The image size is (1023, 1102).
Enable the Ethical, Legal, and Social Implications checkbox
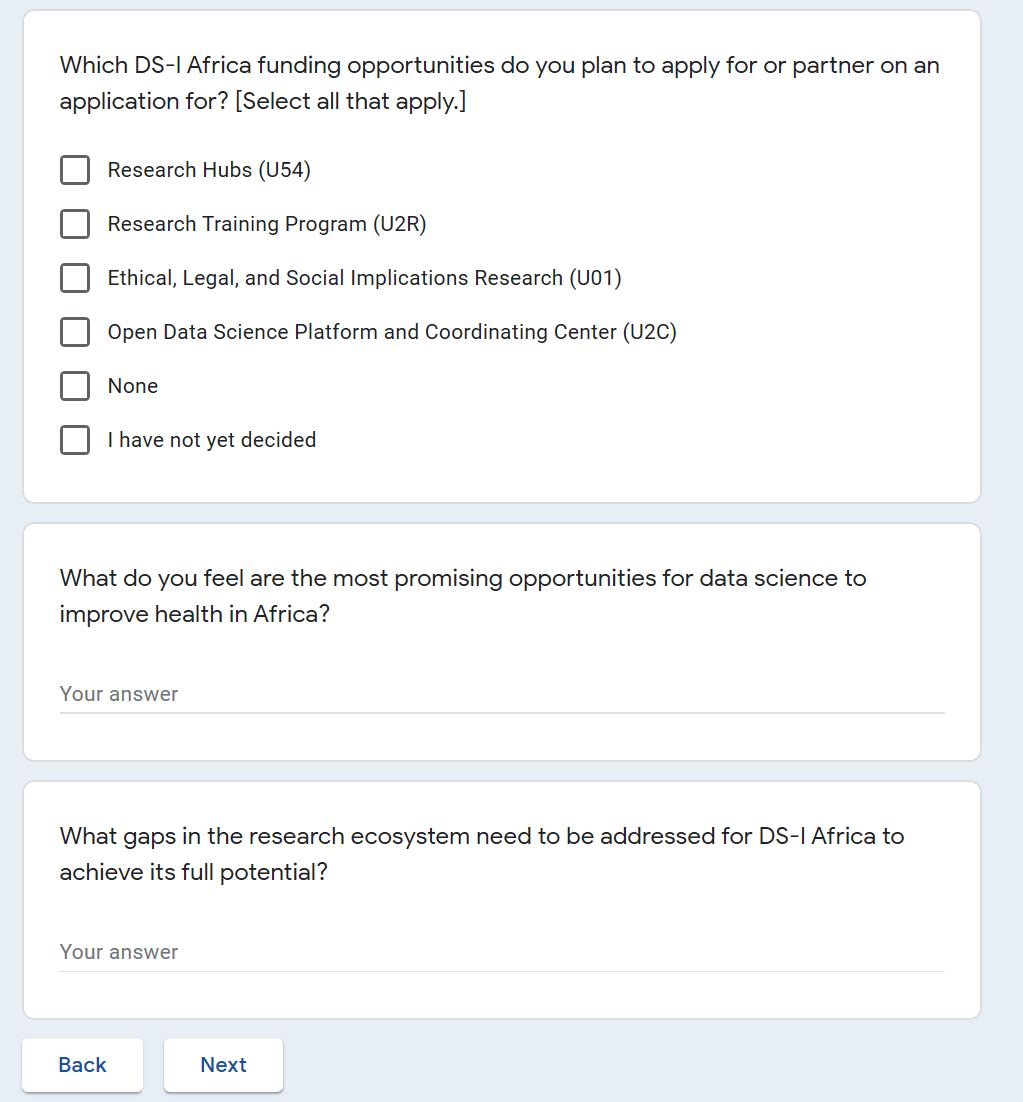75,279
